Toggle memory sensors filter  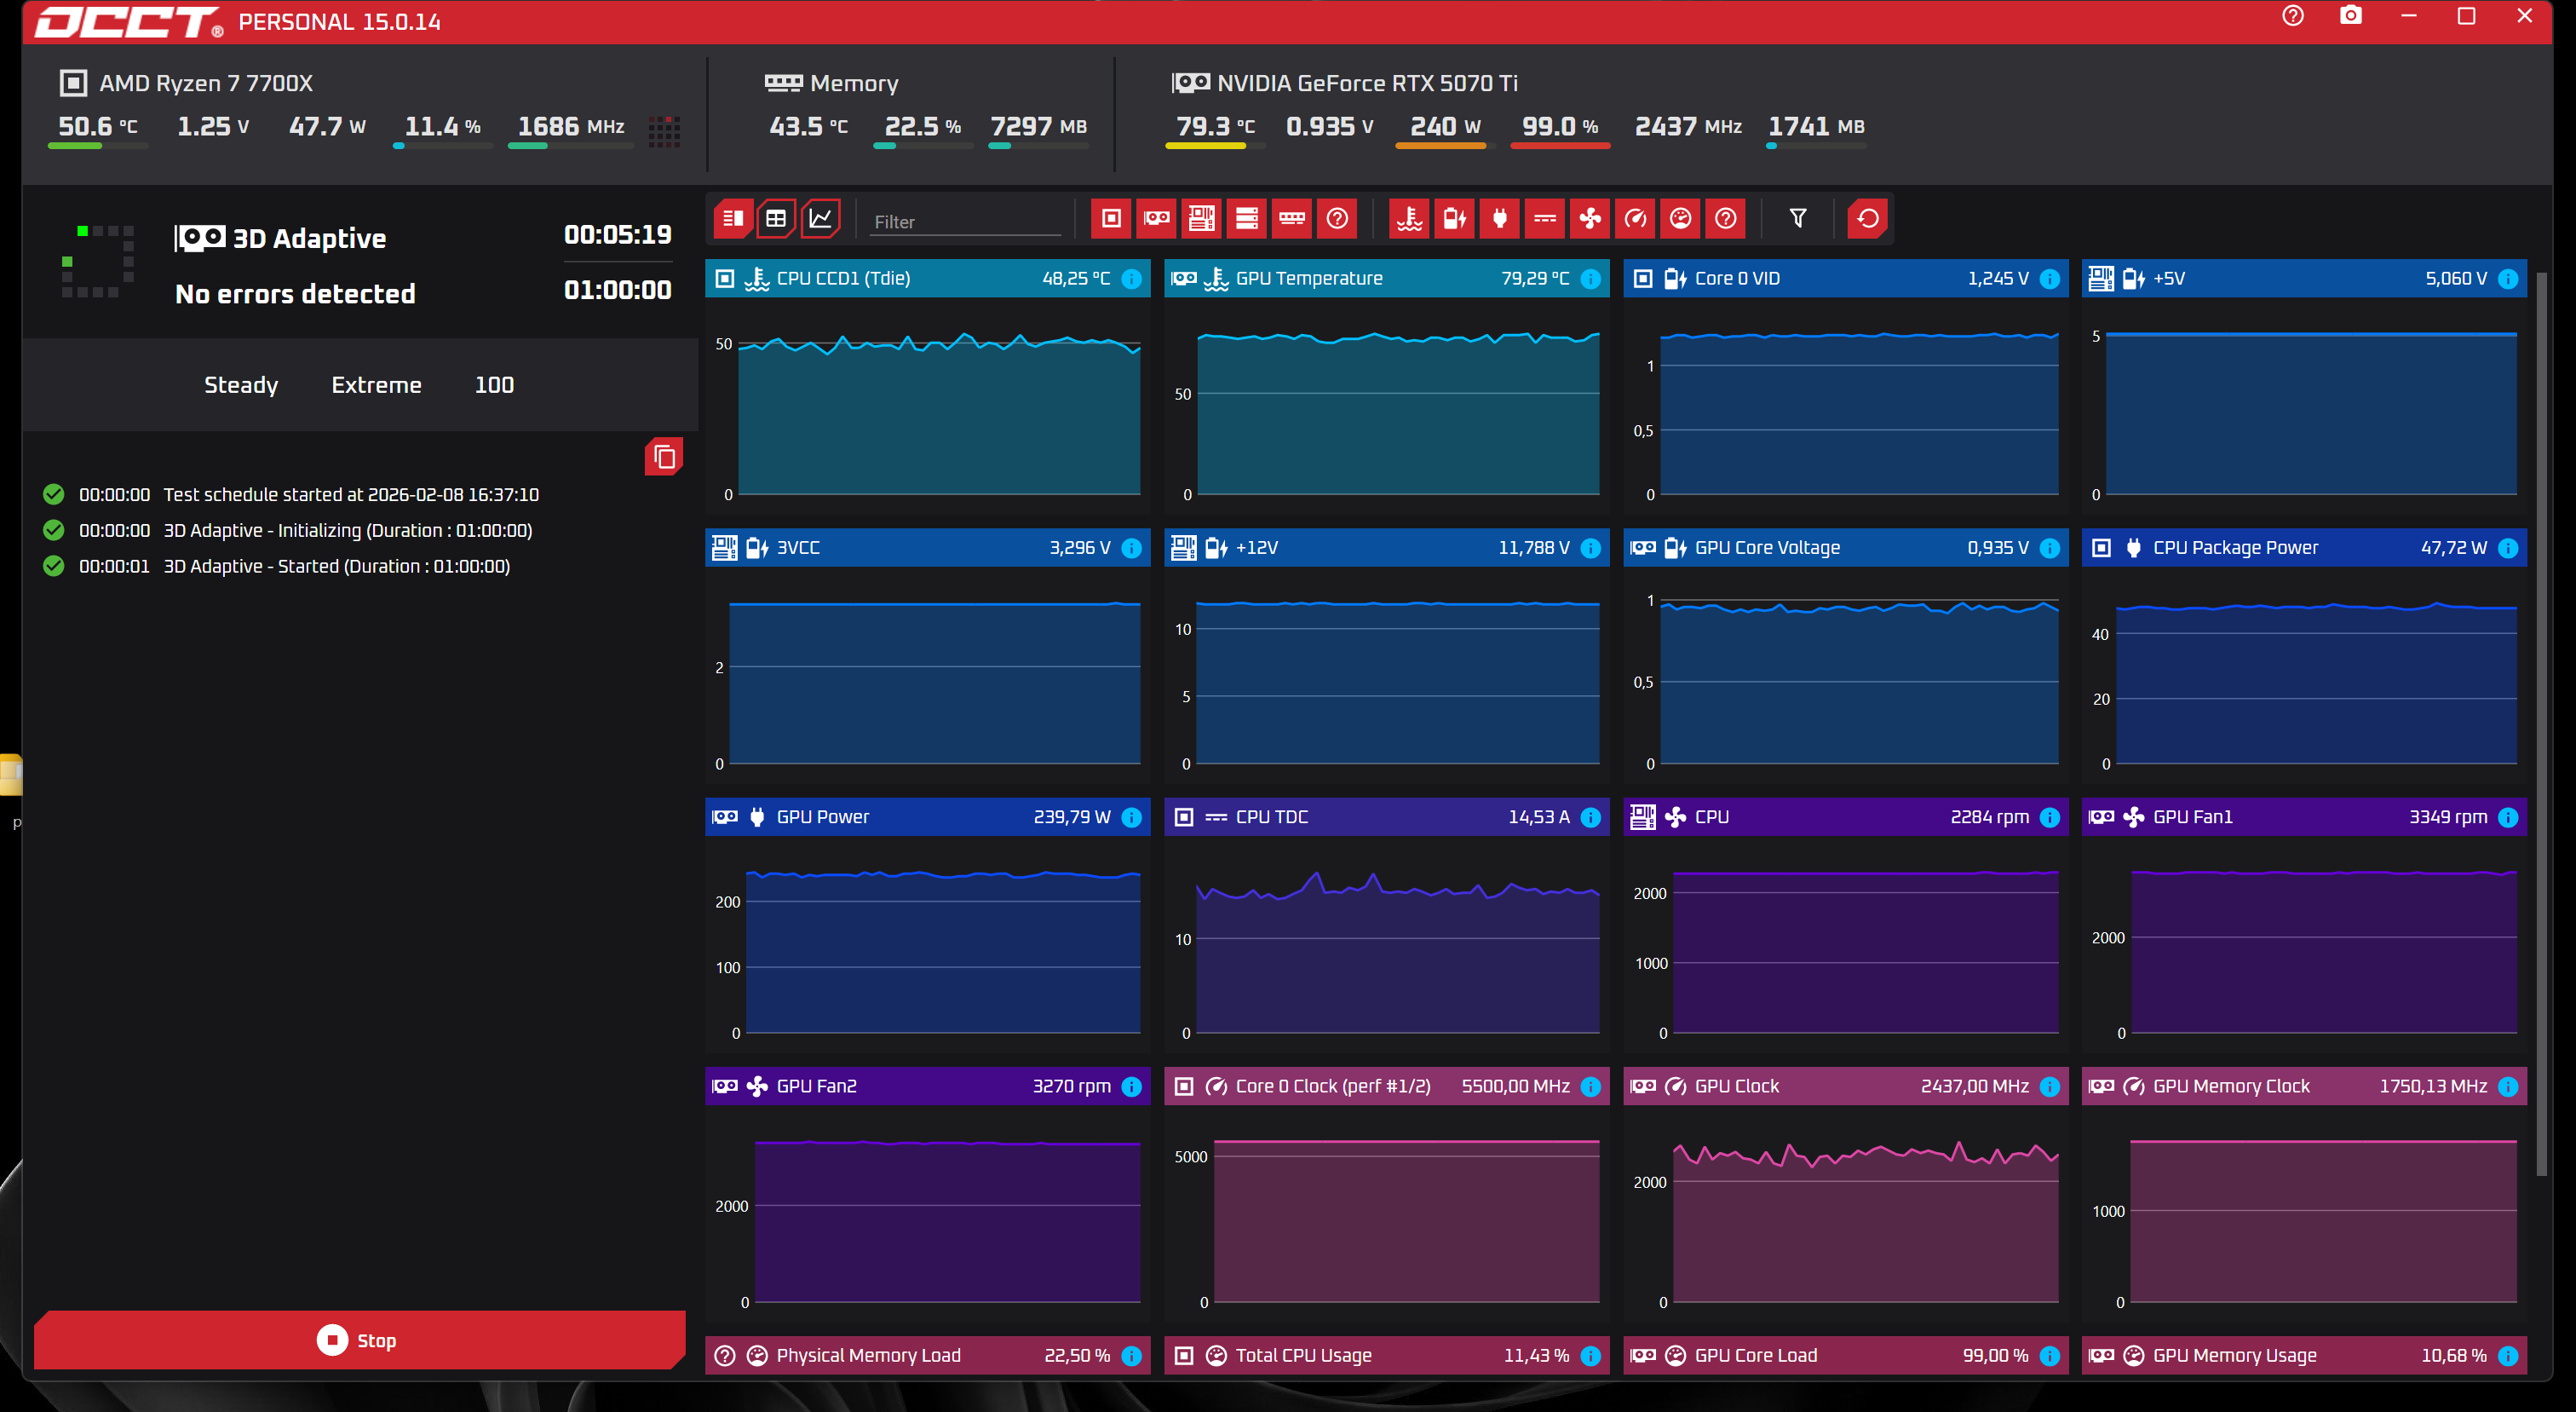[1292, 218]
